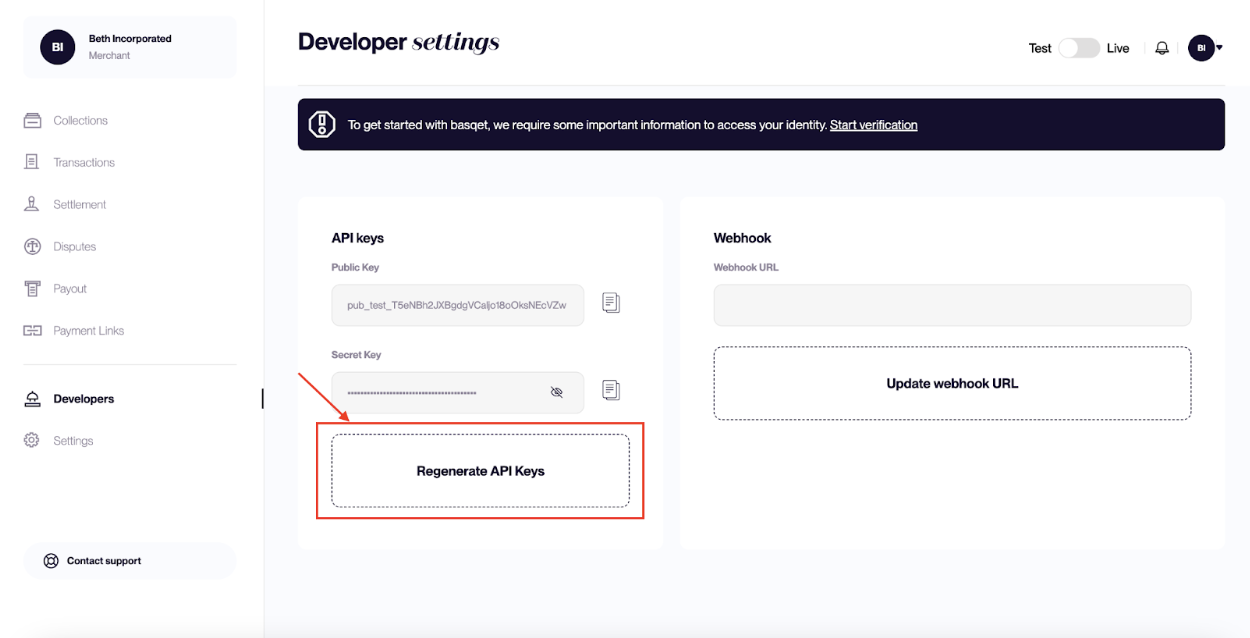Click the BI avatar in the sidebar header
Viewport: 1250px width, 638px height.
(57, 47)
